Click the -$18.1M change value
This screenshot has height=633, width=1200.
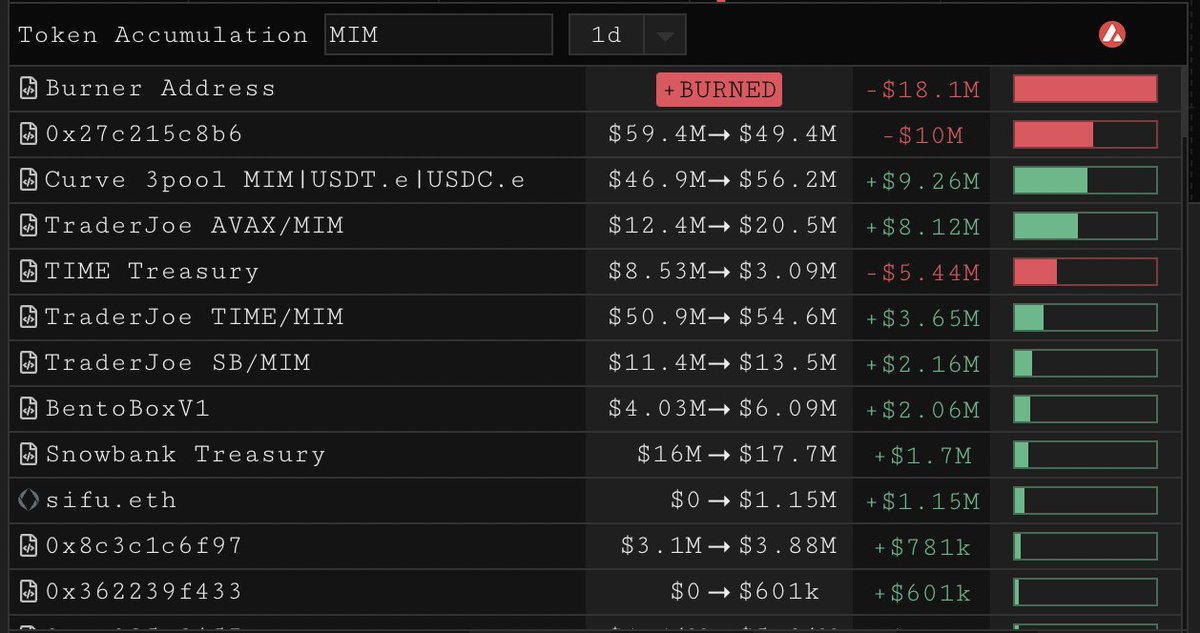(922, 90)
